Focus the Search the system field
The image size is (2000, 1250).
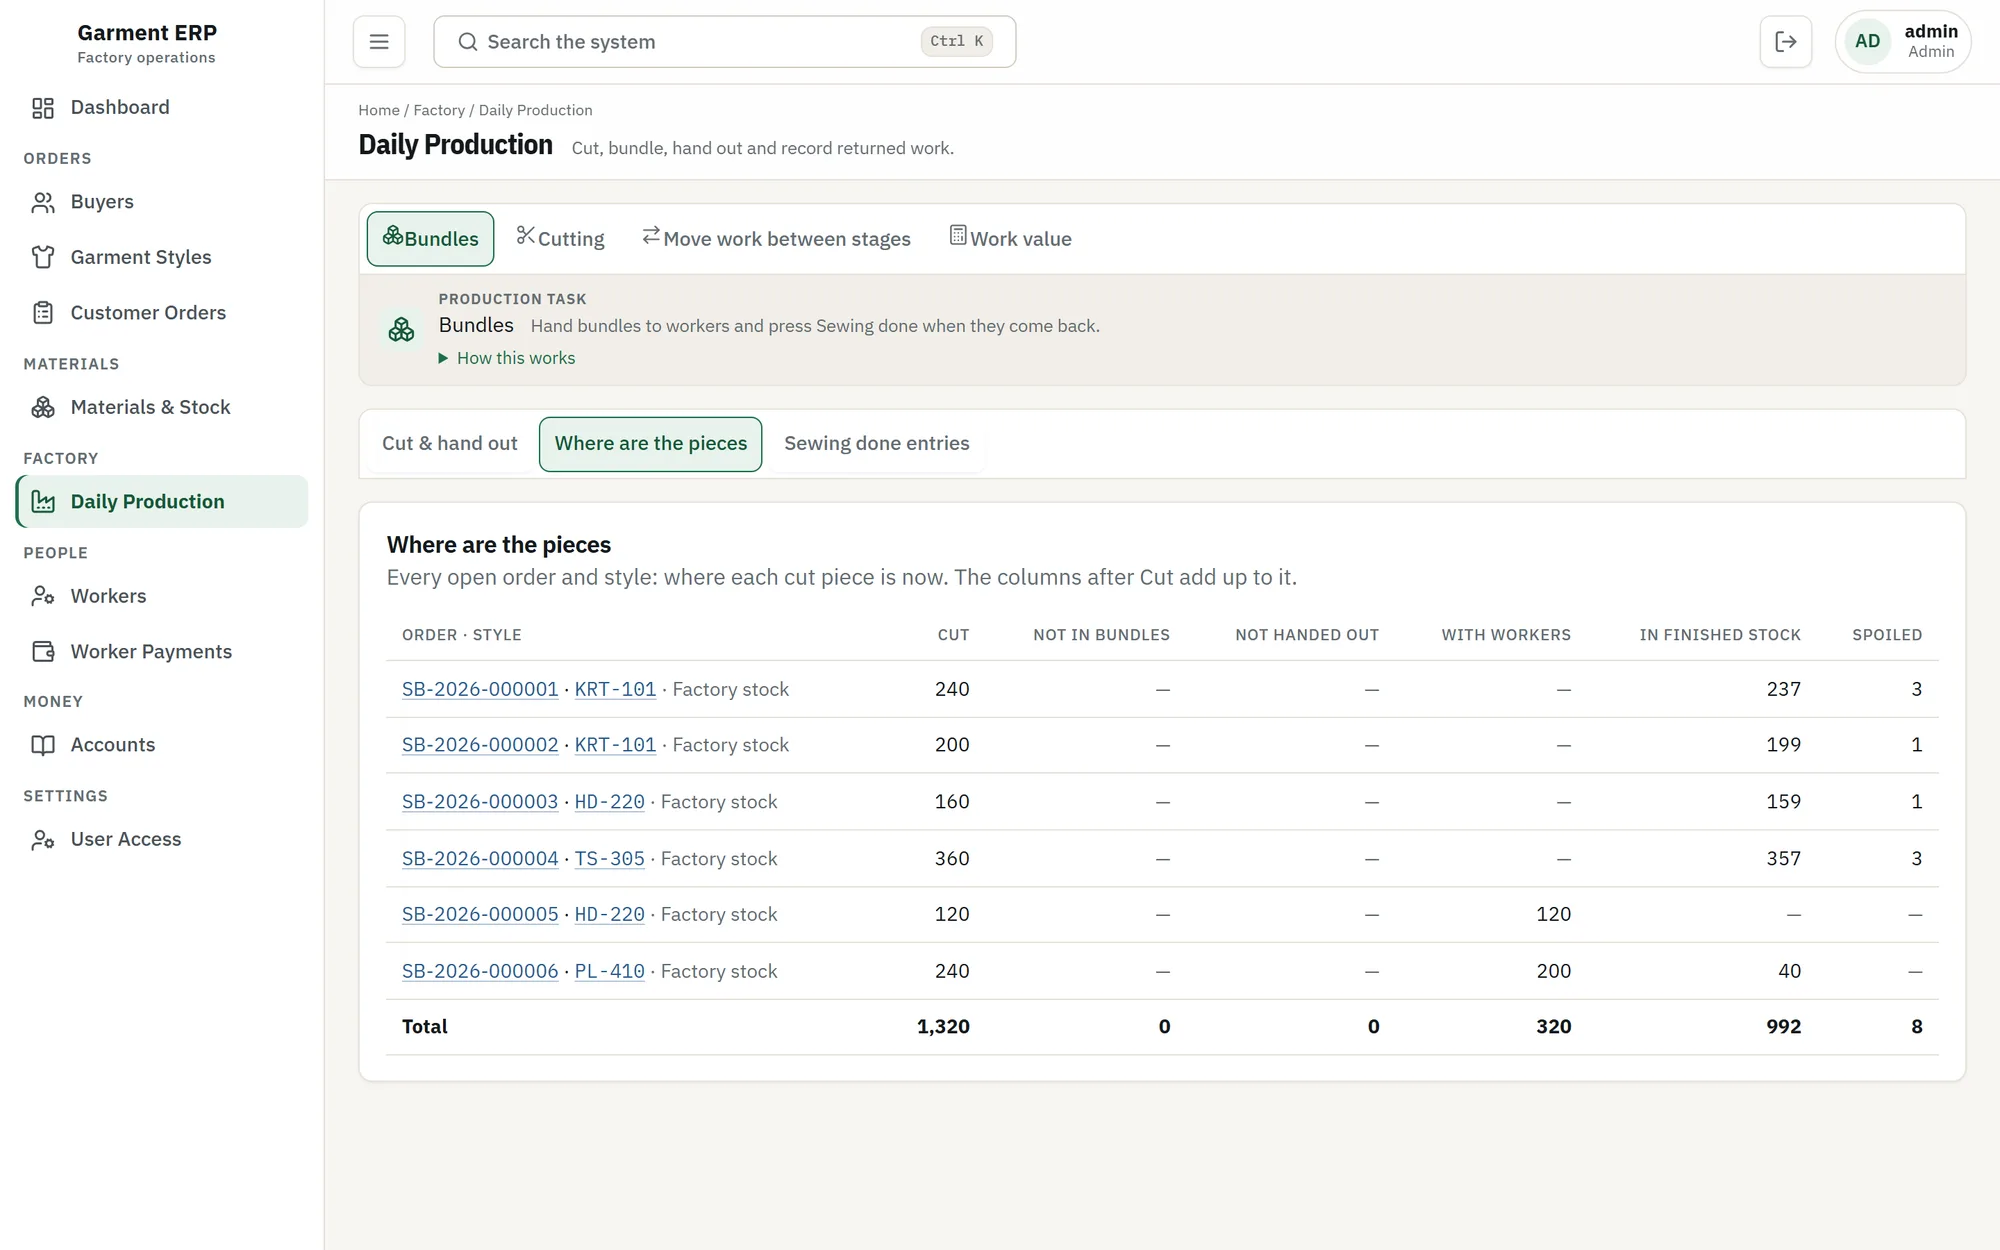point(725,42)
